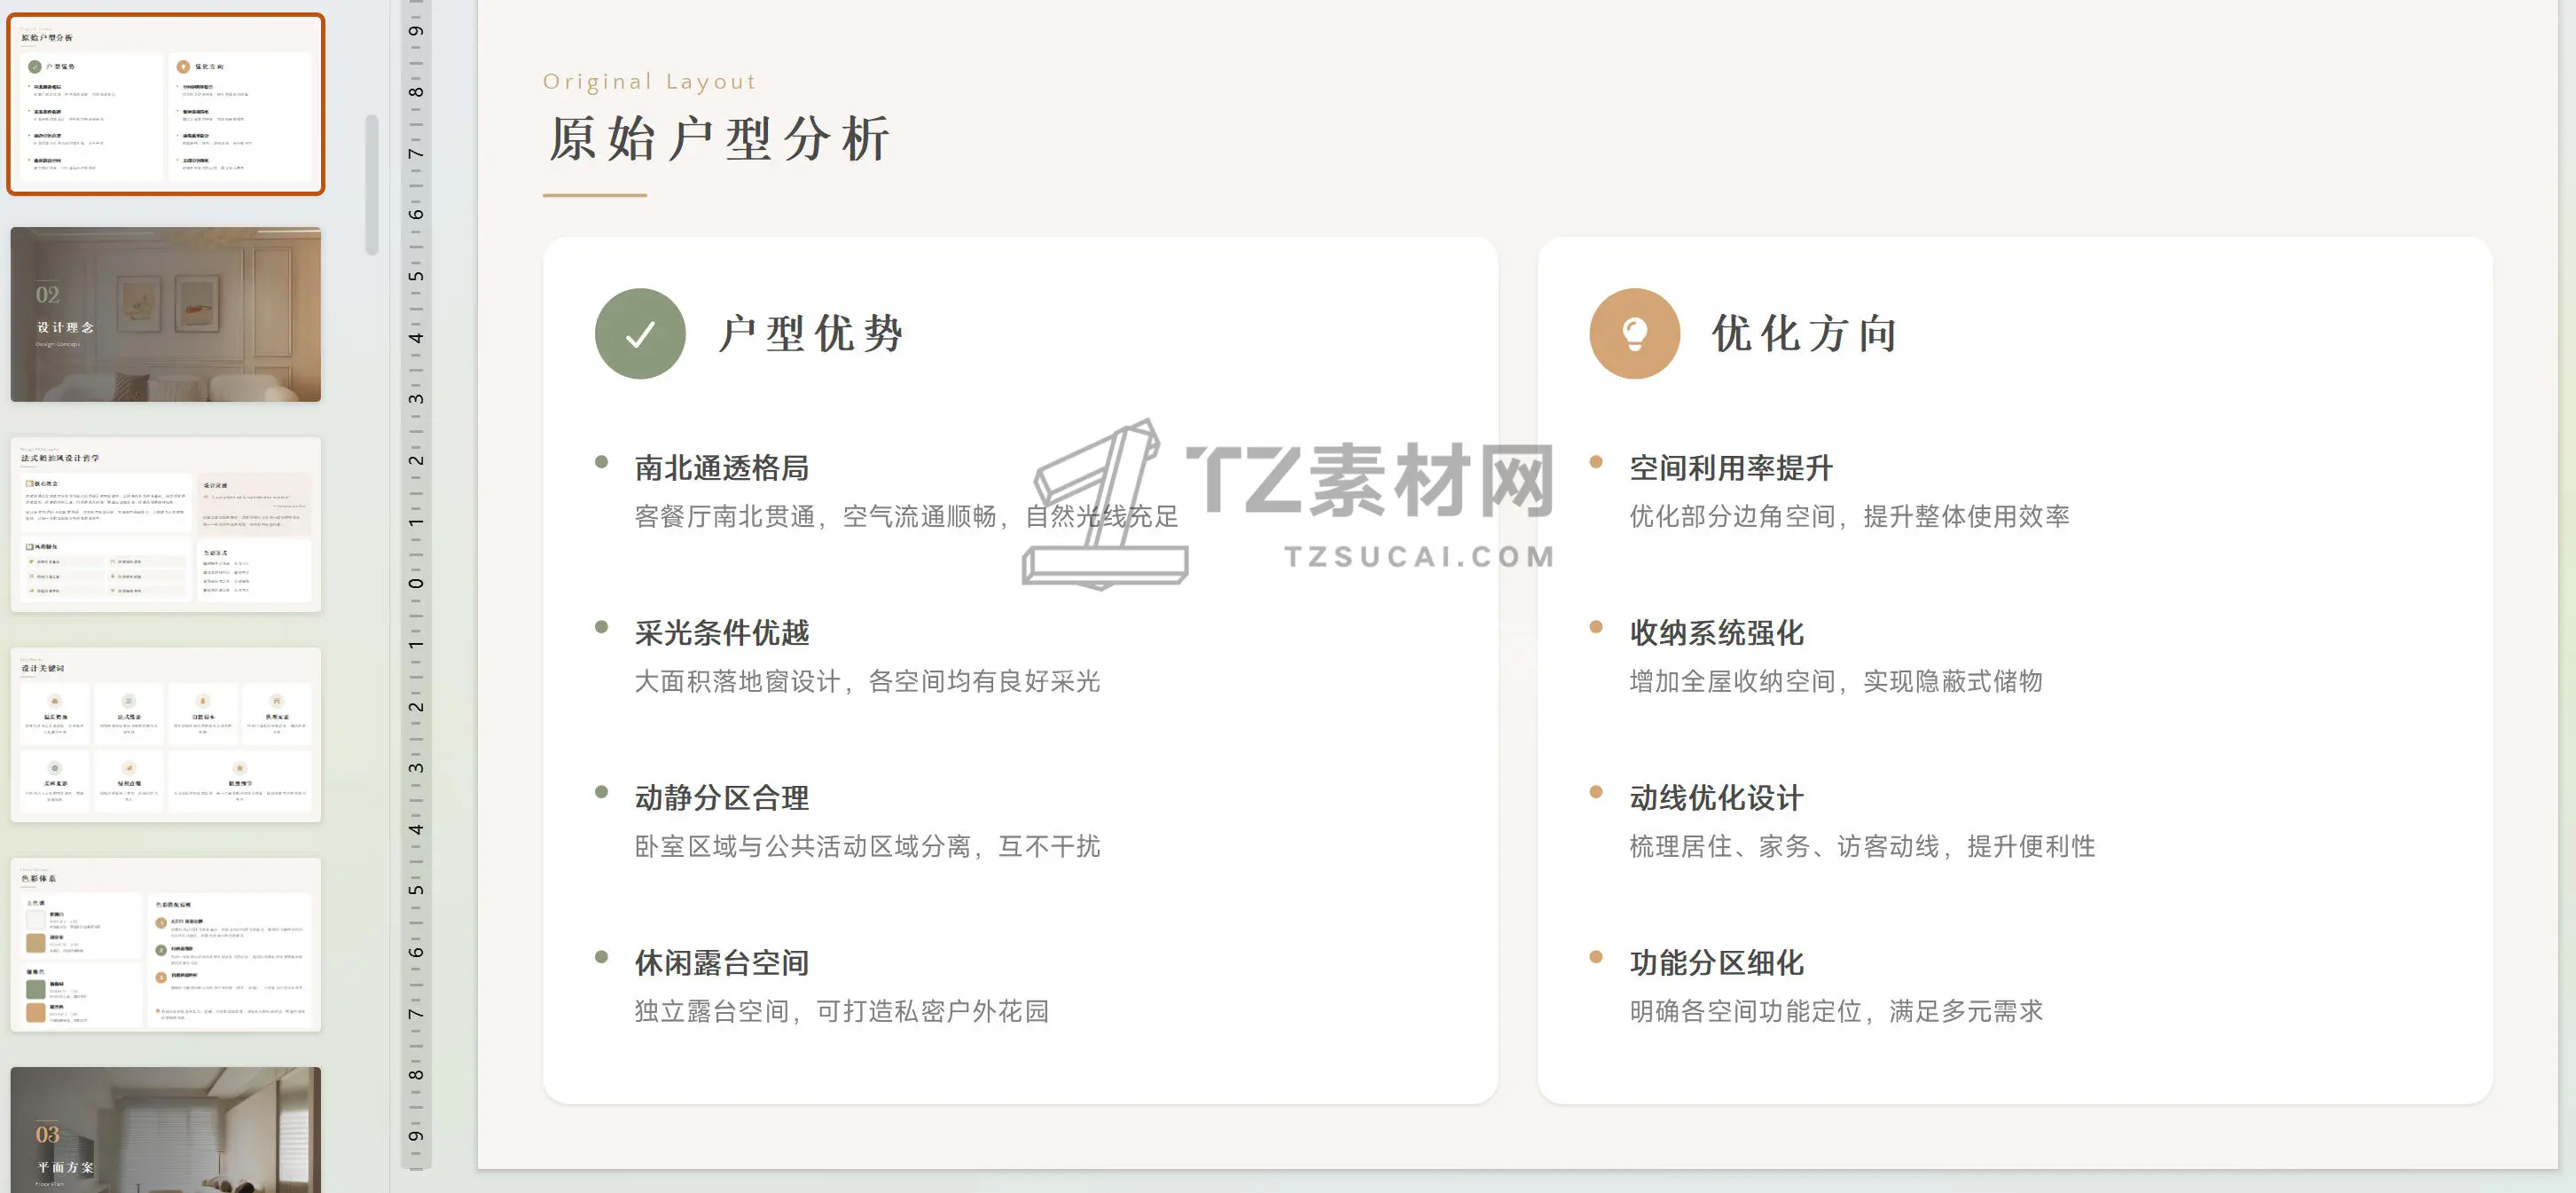Click green bullet beside 南北通透格局
The height and width of the screenshot is (1193, 2576).
[x=601, y=462]
